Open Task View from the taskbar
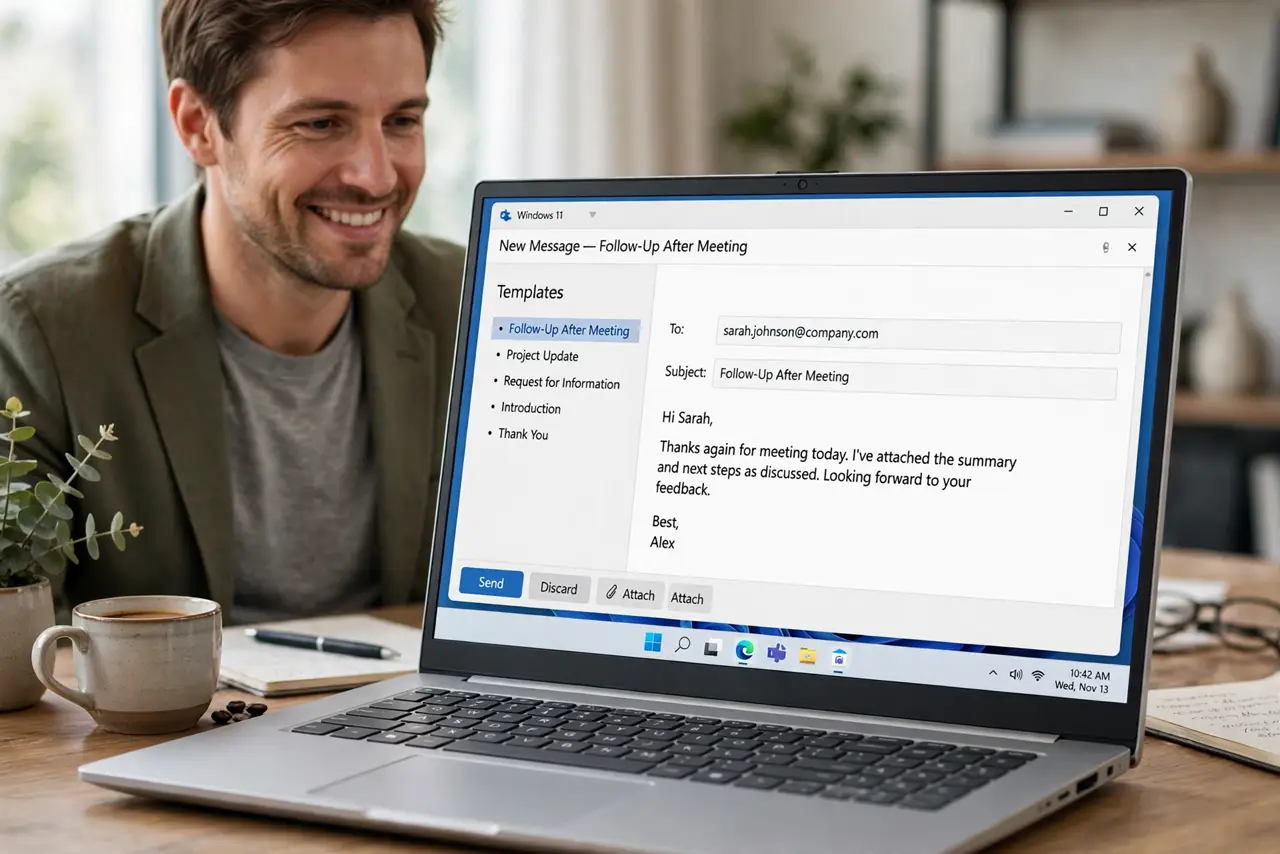 click(x=712, y=648)
